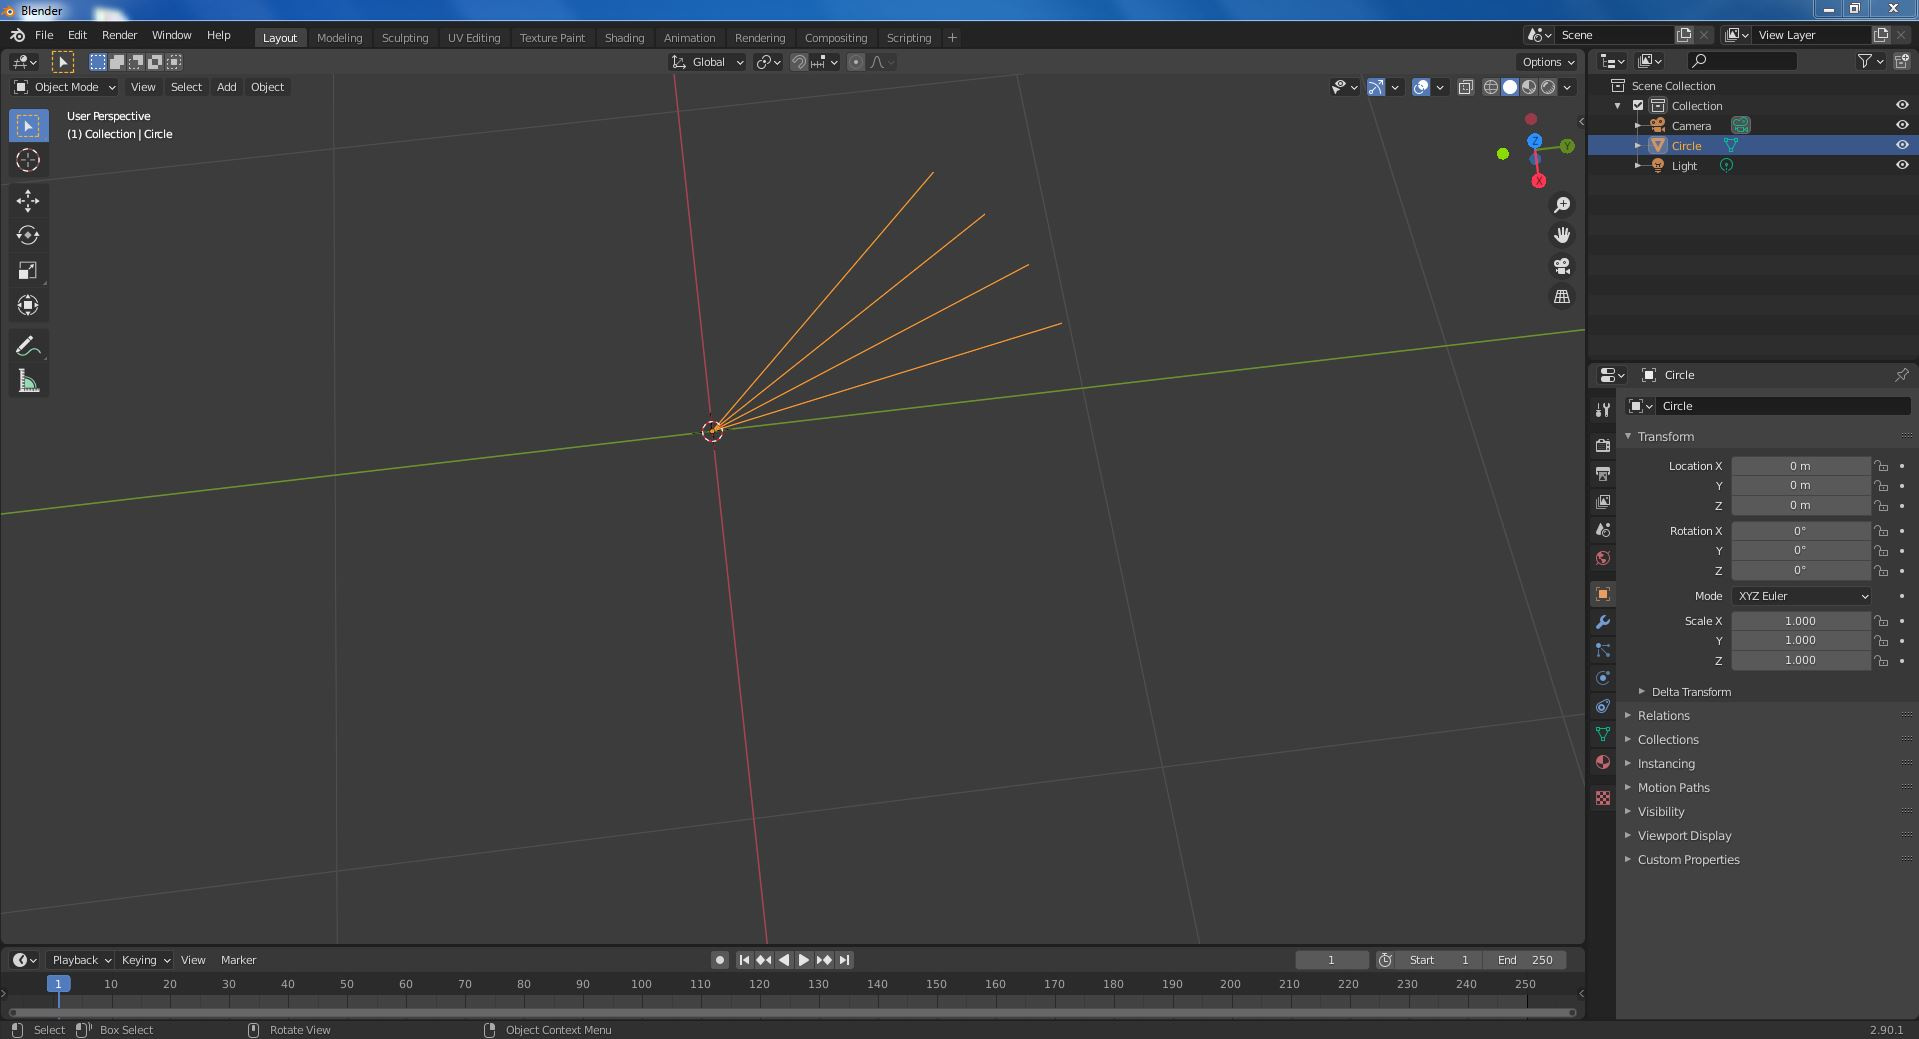The image size is (1919, 1039).
Task: Click the zoom view magnifier icon
Action: (1561, 205)
